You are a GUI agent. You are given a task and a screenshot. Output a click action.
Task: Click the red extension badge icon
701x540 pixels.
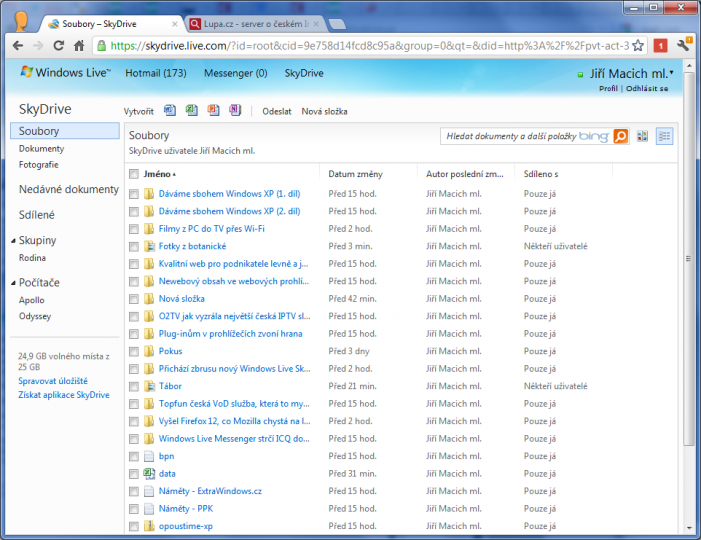[x=660, y=46]
